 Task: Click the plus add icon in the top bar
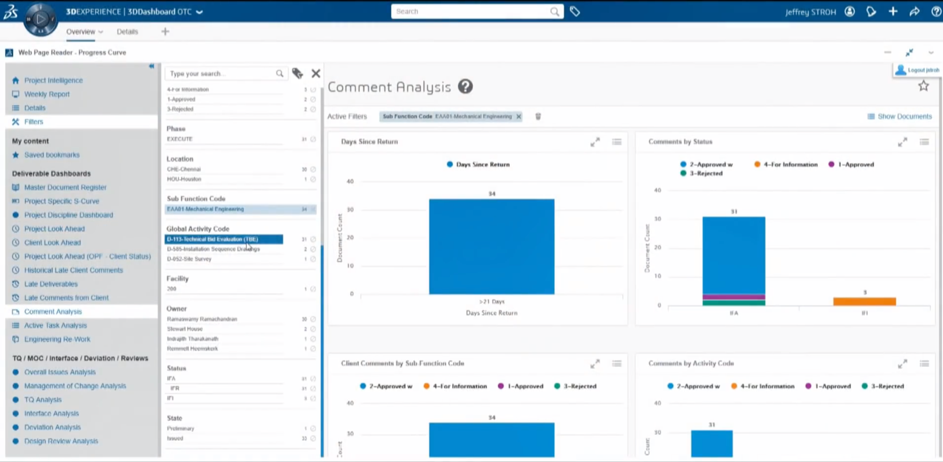click(x=893, y=12)
